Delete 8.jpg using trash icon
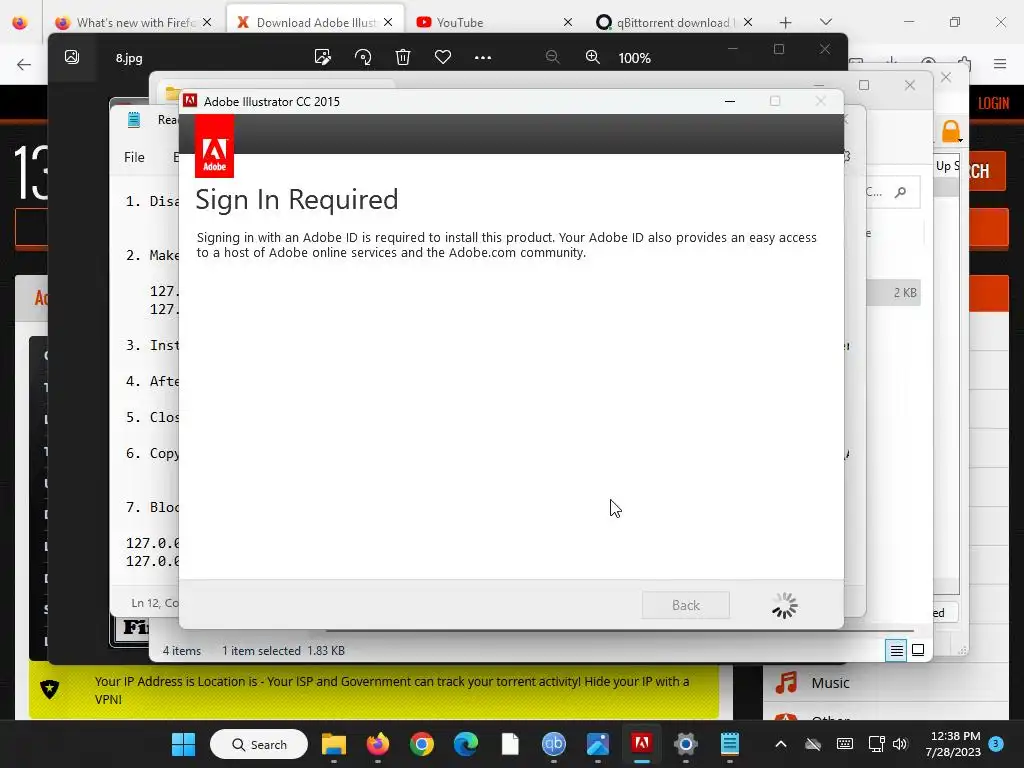The image size is (1024, 768). pyautogui.click(x=403, y=57)
